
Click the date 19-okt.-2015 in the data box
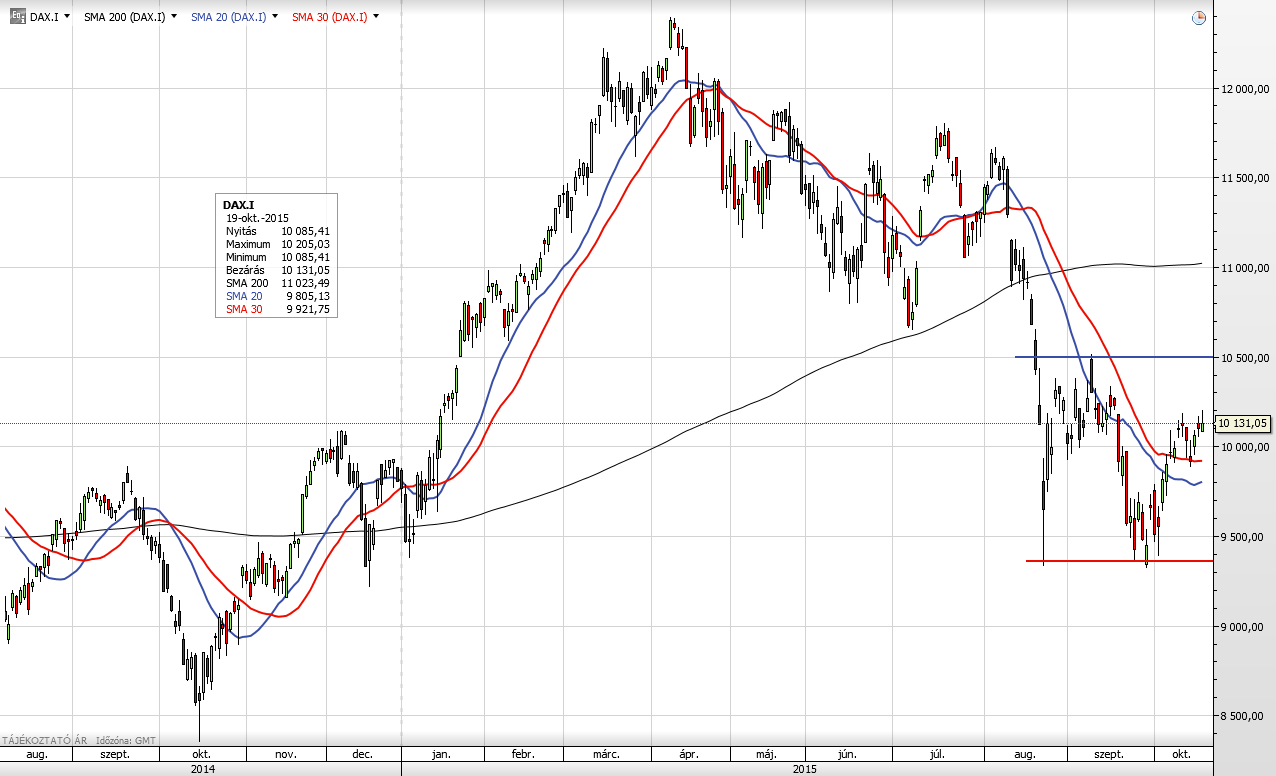259,217
